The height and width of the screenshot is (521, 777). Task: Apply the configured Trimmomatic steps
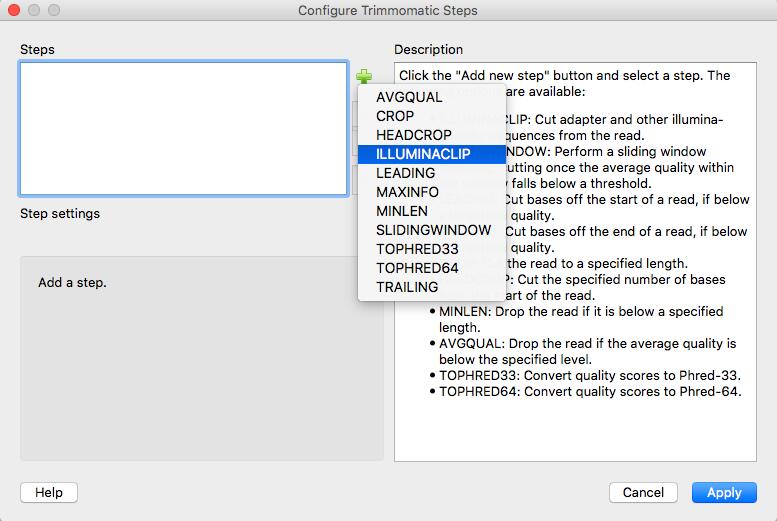click(x=724, y=492)
